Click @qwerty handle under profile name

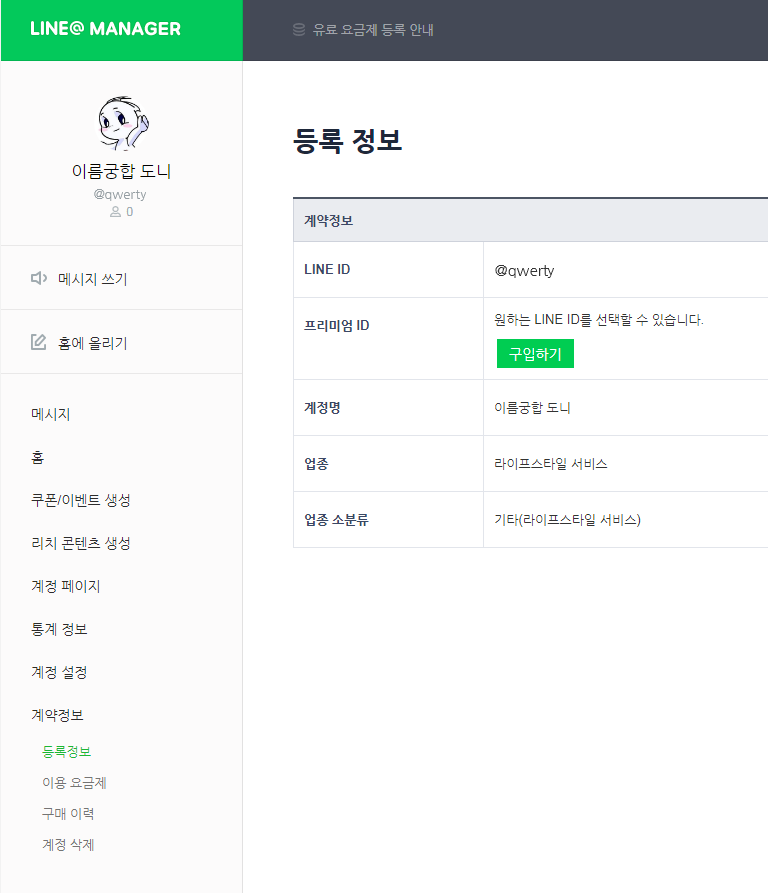(x=120, y=195)
